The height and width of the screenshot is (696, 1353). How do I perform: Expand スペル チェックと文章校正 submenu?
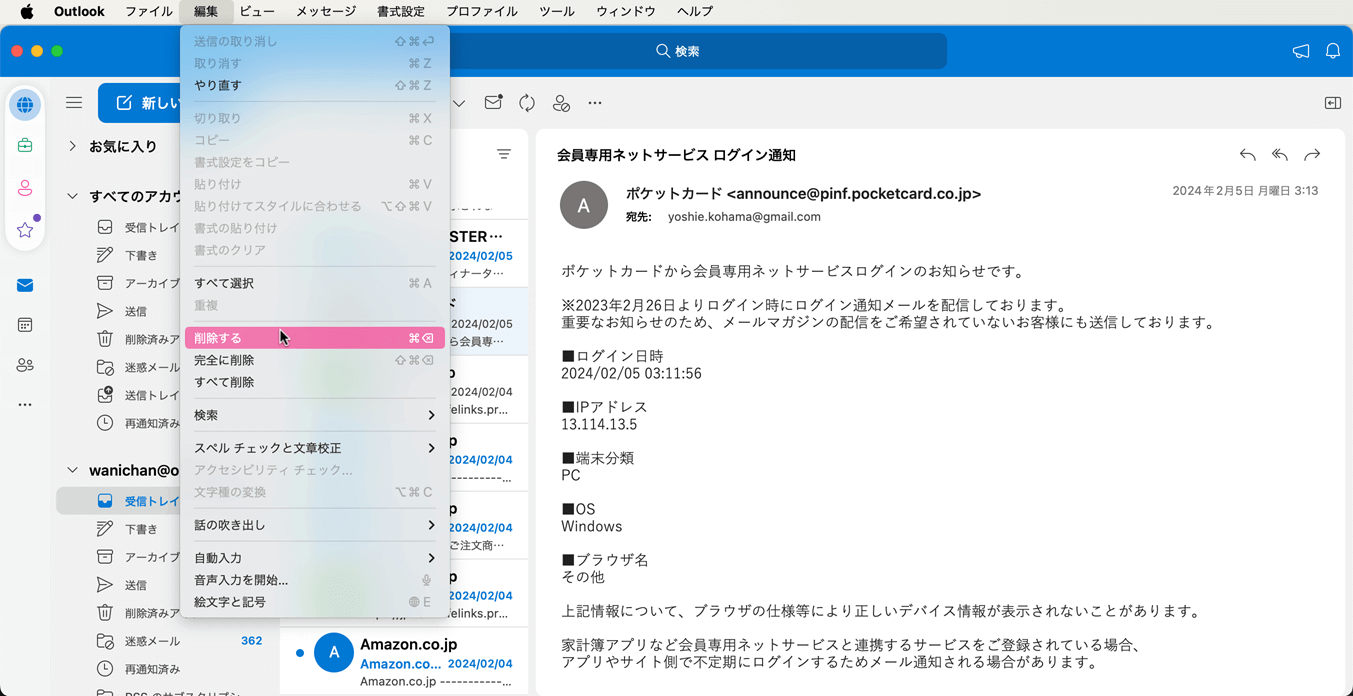pyautogui.click(x=315, y=448)
